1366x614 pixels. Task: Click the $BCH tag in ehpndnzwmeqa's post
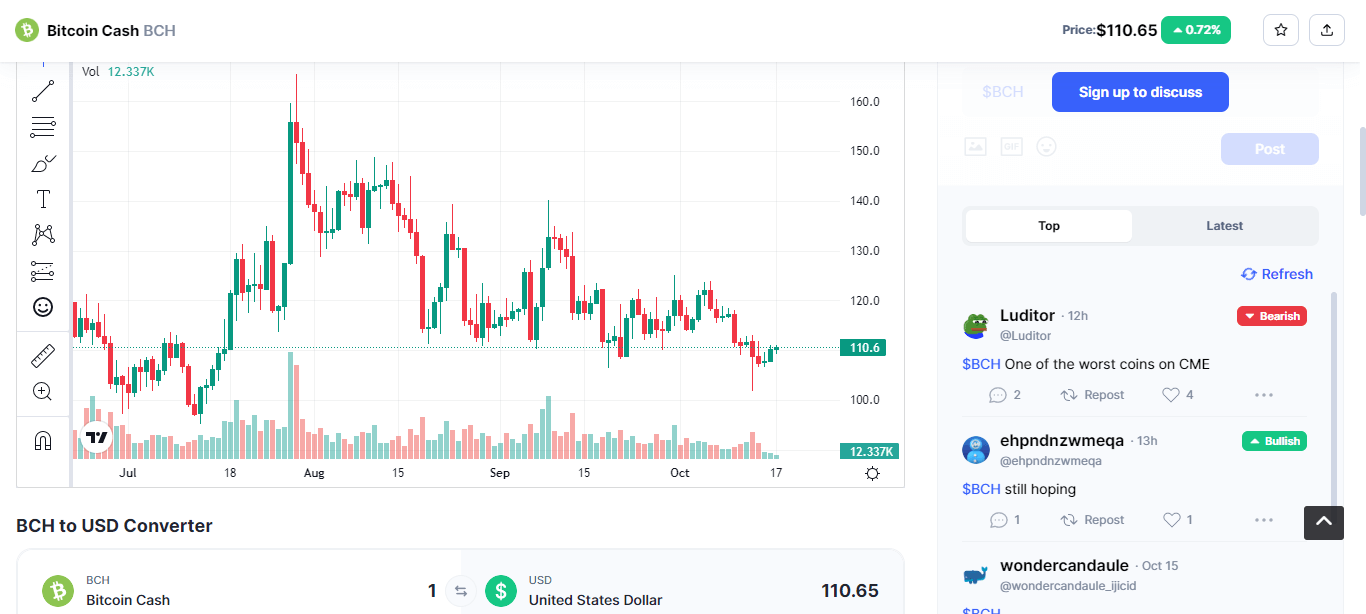click(x=981, y=489)
